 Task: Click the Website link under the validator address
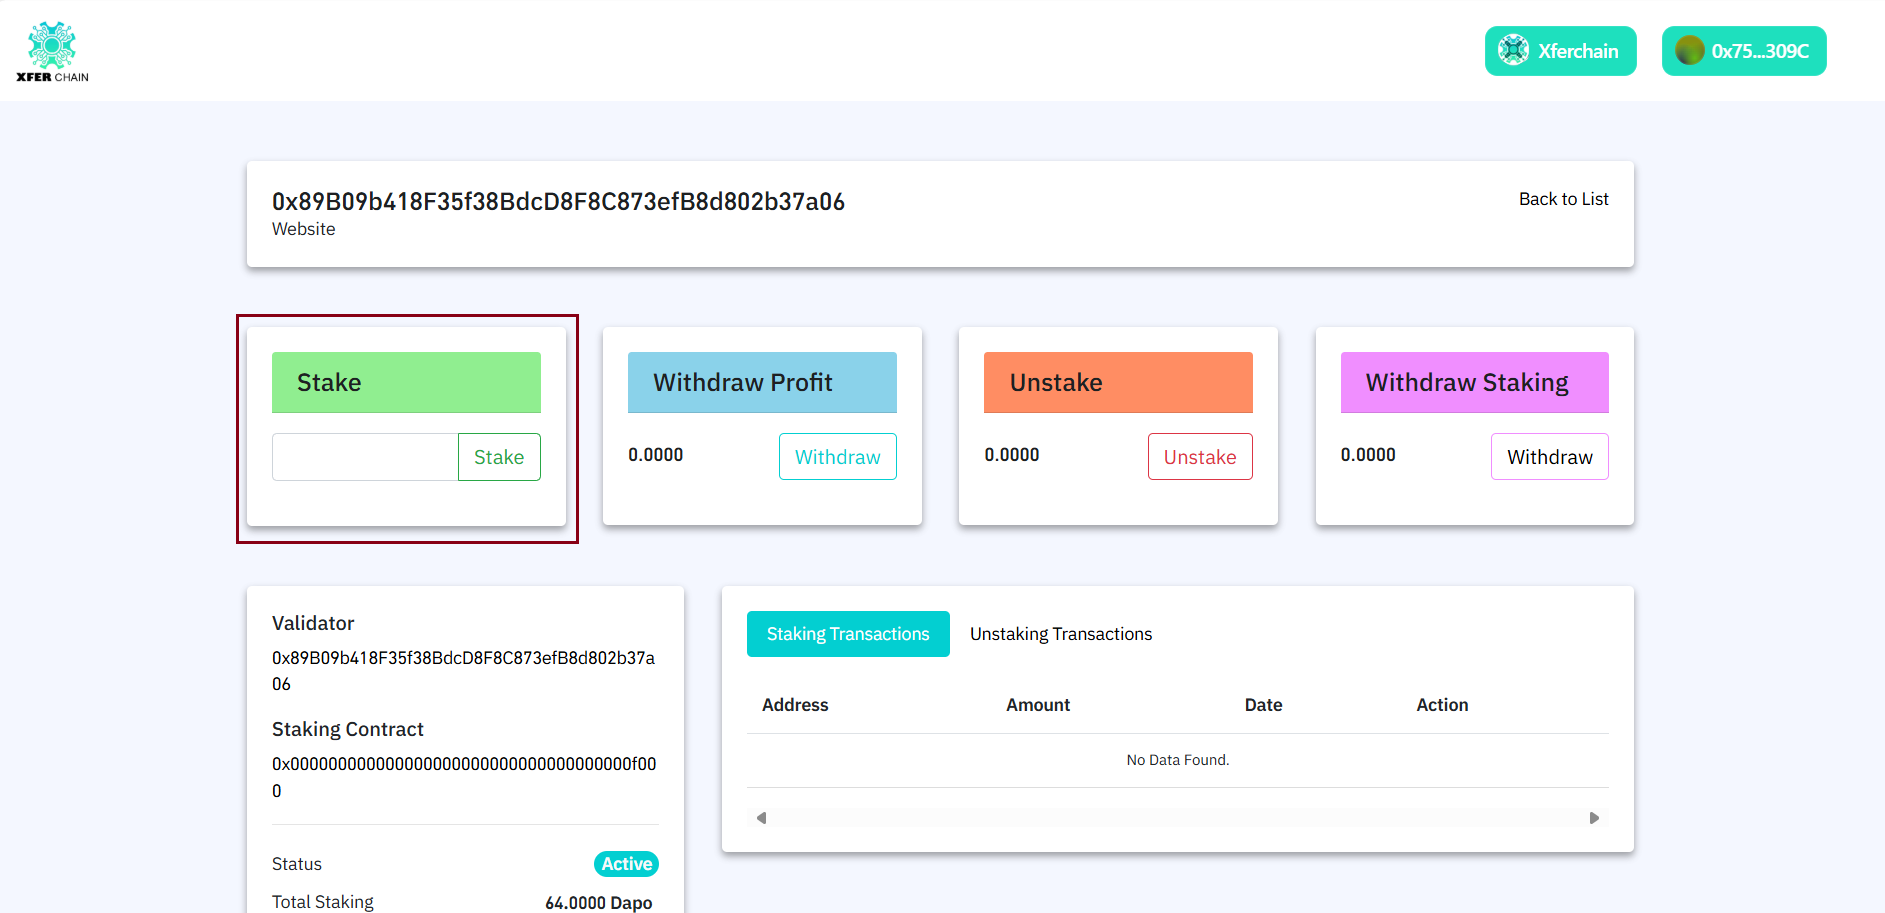coord(303,229)
